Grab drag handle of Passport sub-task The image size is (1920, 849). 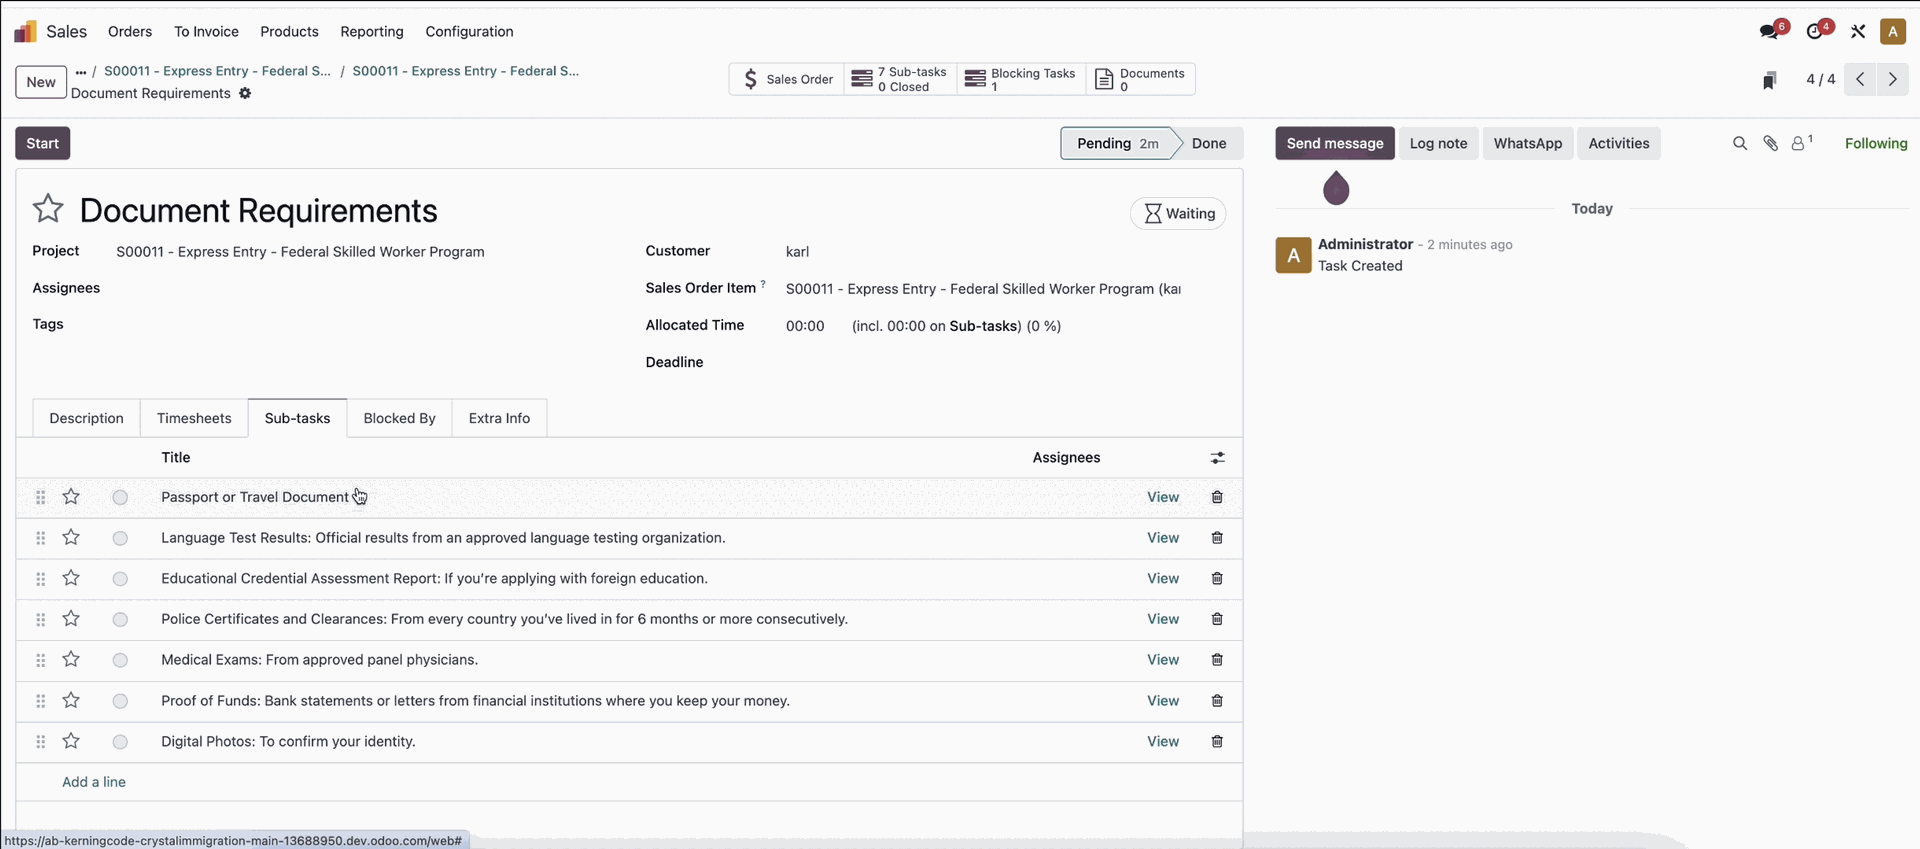pos(41,497)
